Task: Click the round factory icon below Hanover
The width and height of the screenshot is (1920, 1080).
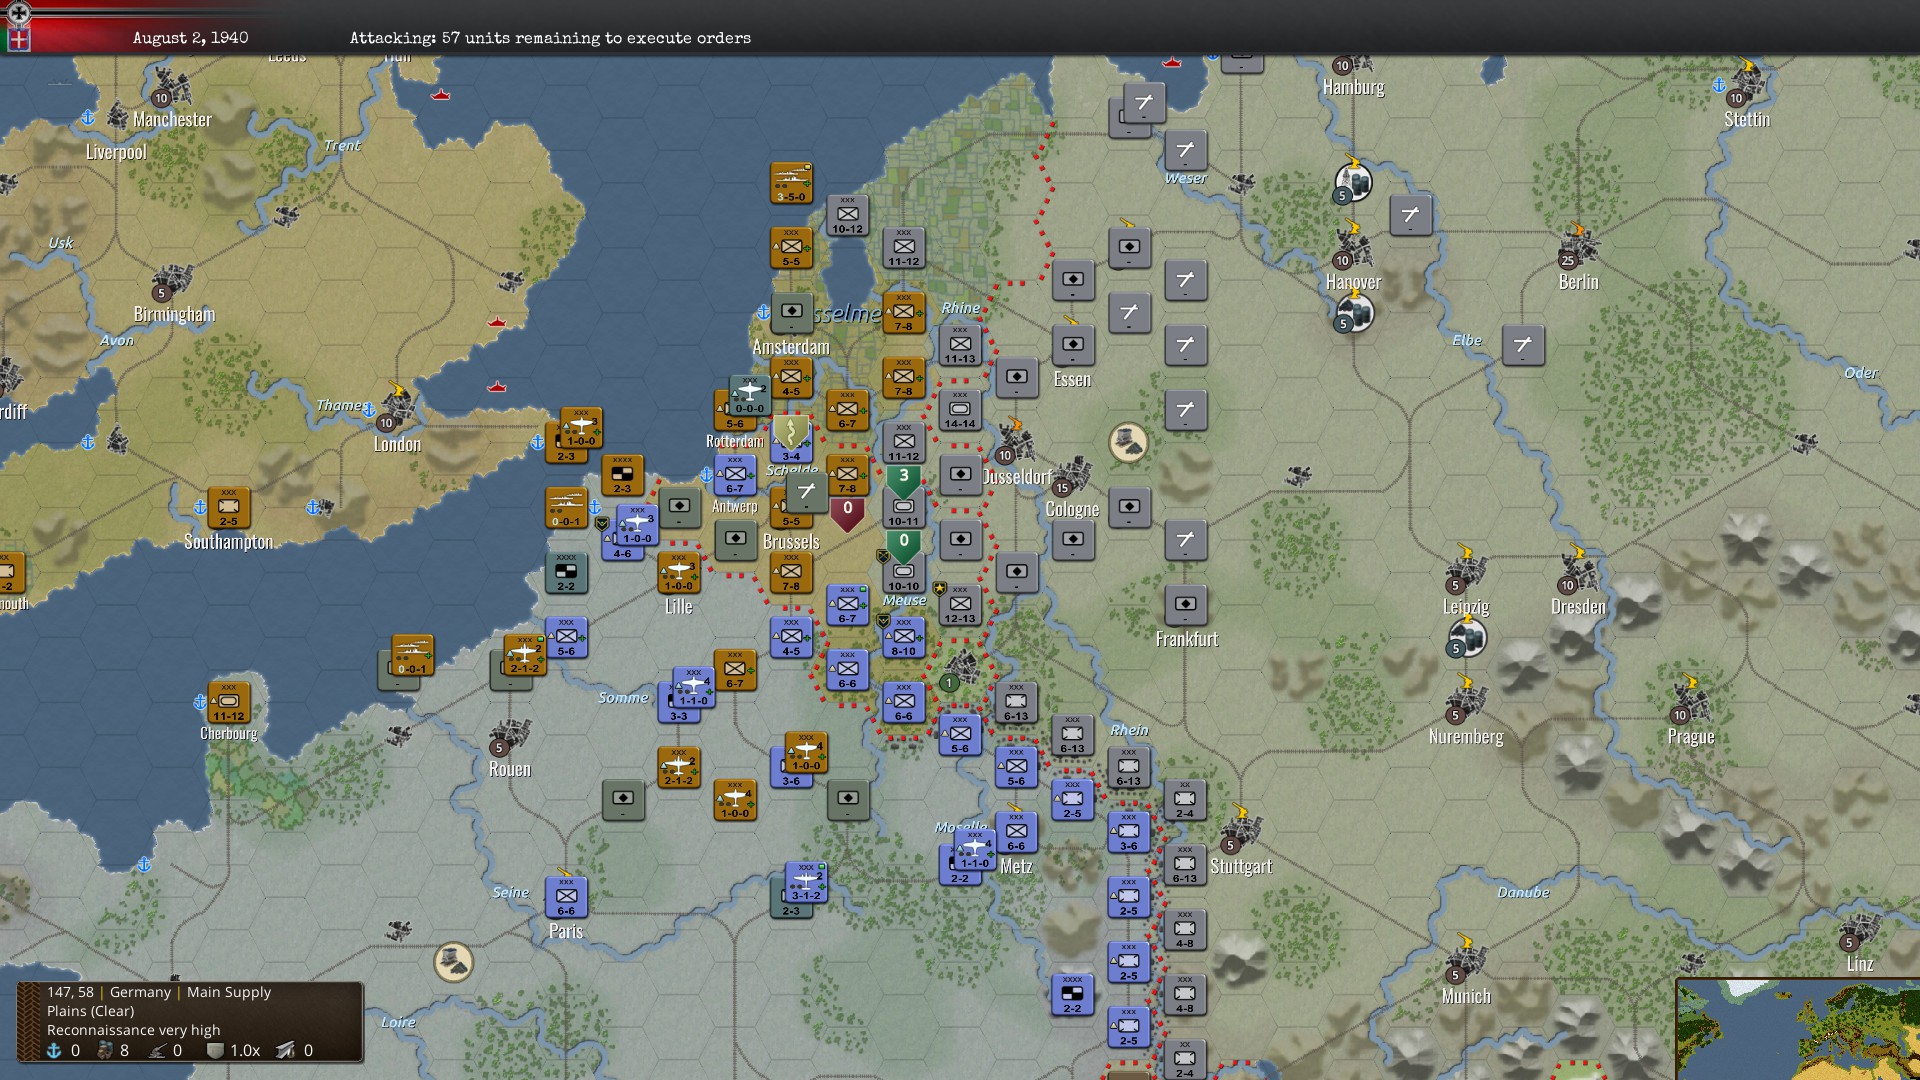Action: [x=1353, y=313]
